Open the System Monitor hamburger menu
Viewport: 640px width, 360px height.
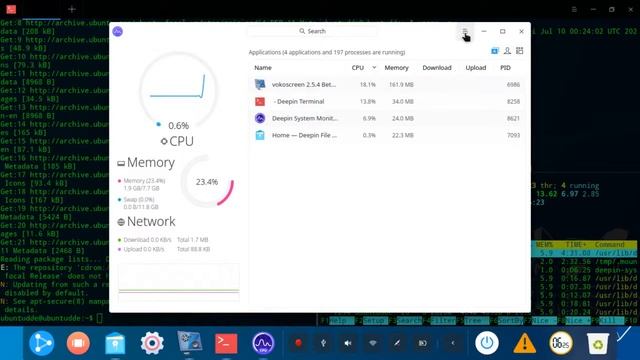[464, 31]
